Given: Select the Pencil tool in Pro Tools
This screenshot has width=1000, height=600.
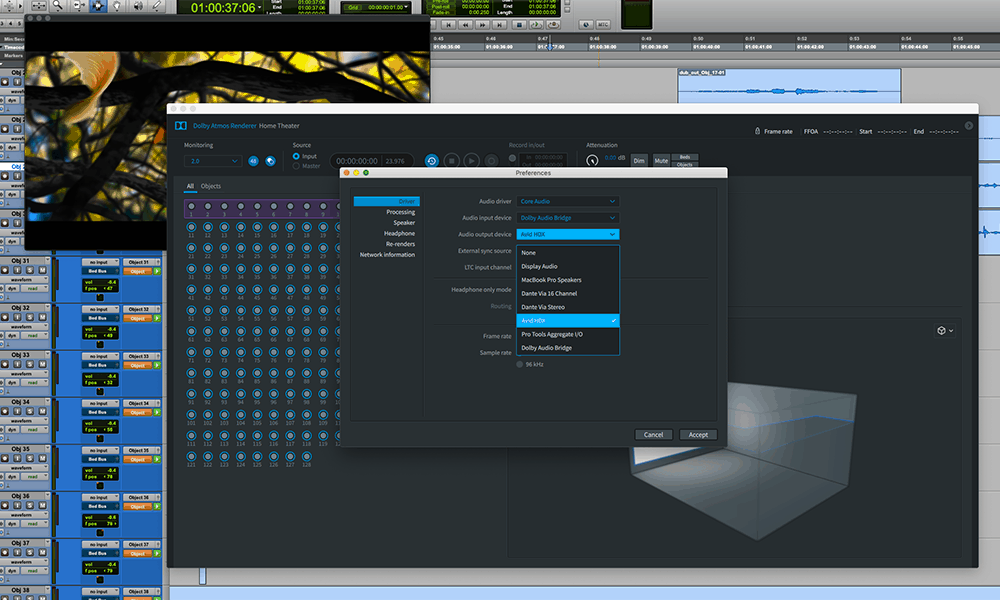Looking at the screenshot, I should click(157, 6).
